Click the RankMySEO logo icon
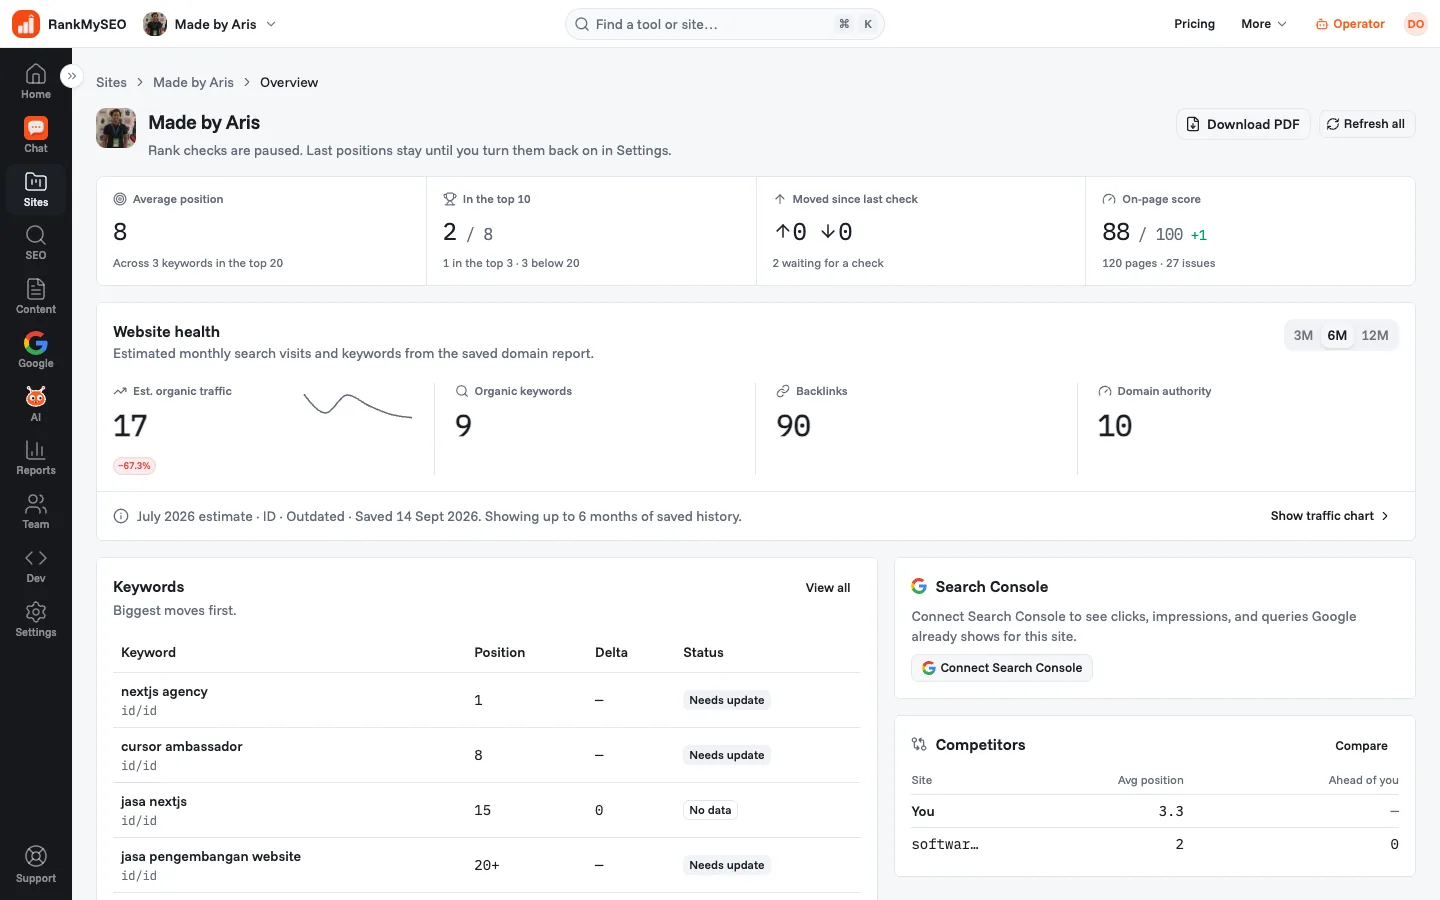 point(26,24)
